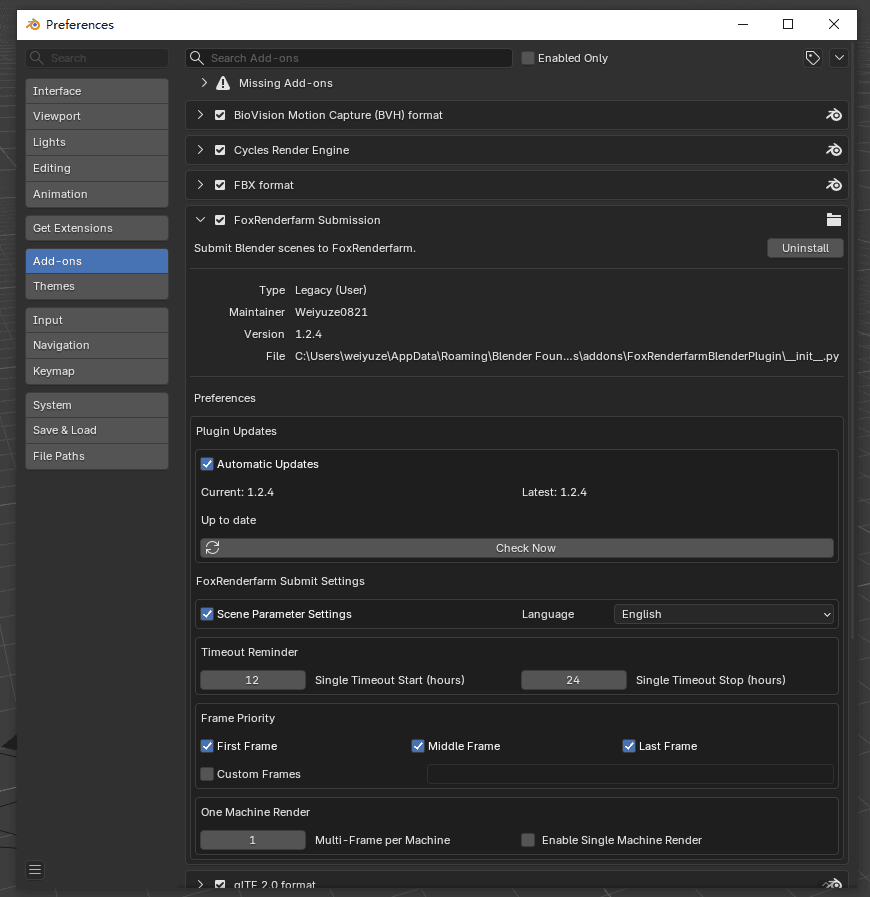Switch to the Themes section

coord(97,286)
